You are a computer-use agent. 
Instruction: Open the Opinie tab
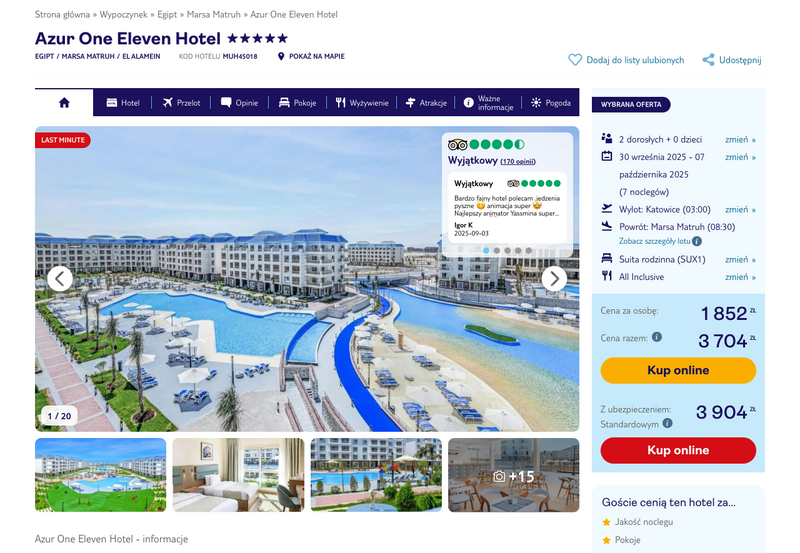coord(239,103)
